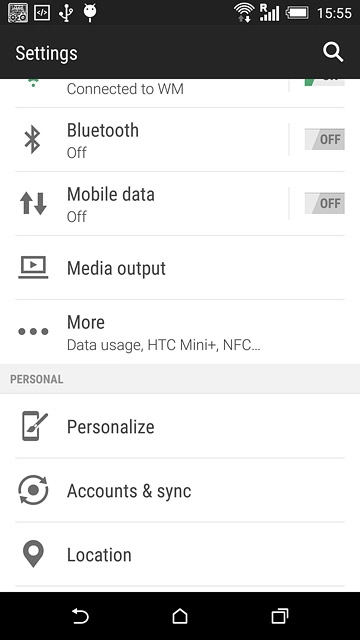Toggle the Bluetooth OFF switch
This screenshot has width=360, height=640.
coord(324,139)
